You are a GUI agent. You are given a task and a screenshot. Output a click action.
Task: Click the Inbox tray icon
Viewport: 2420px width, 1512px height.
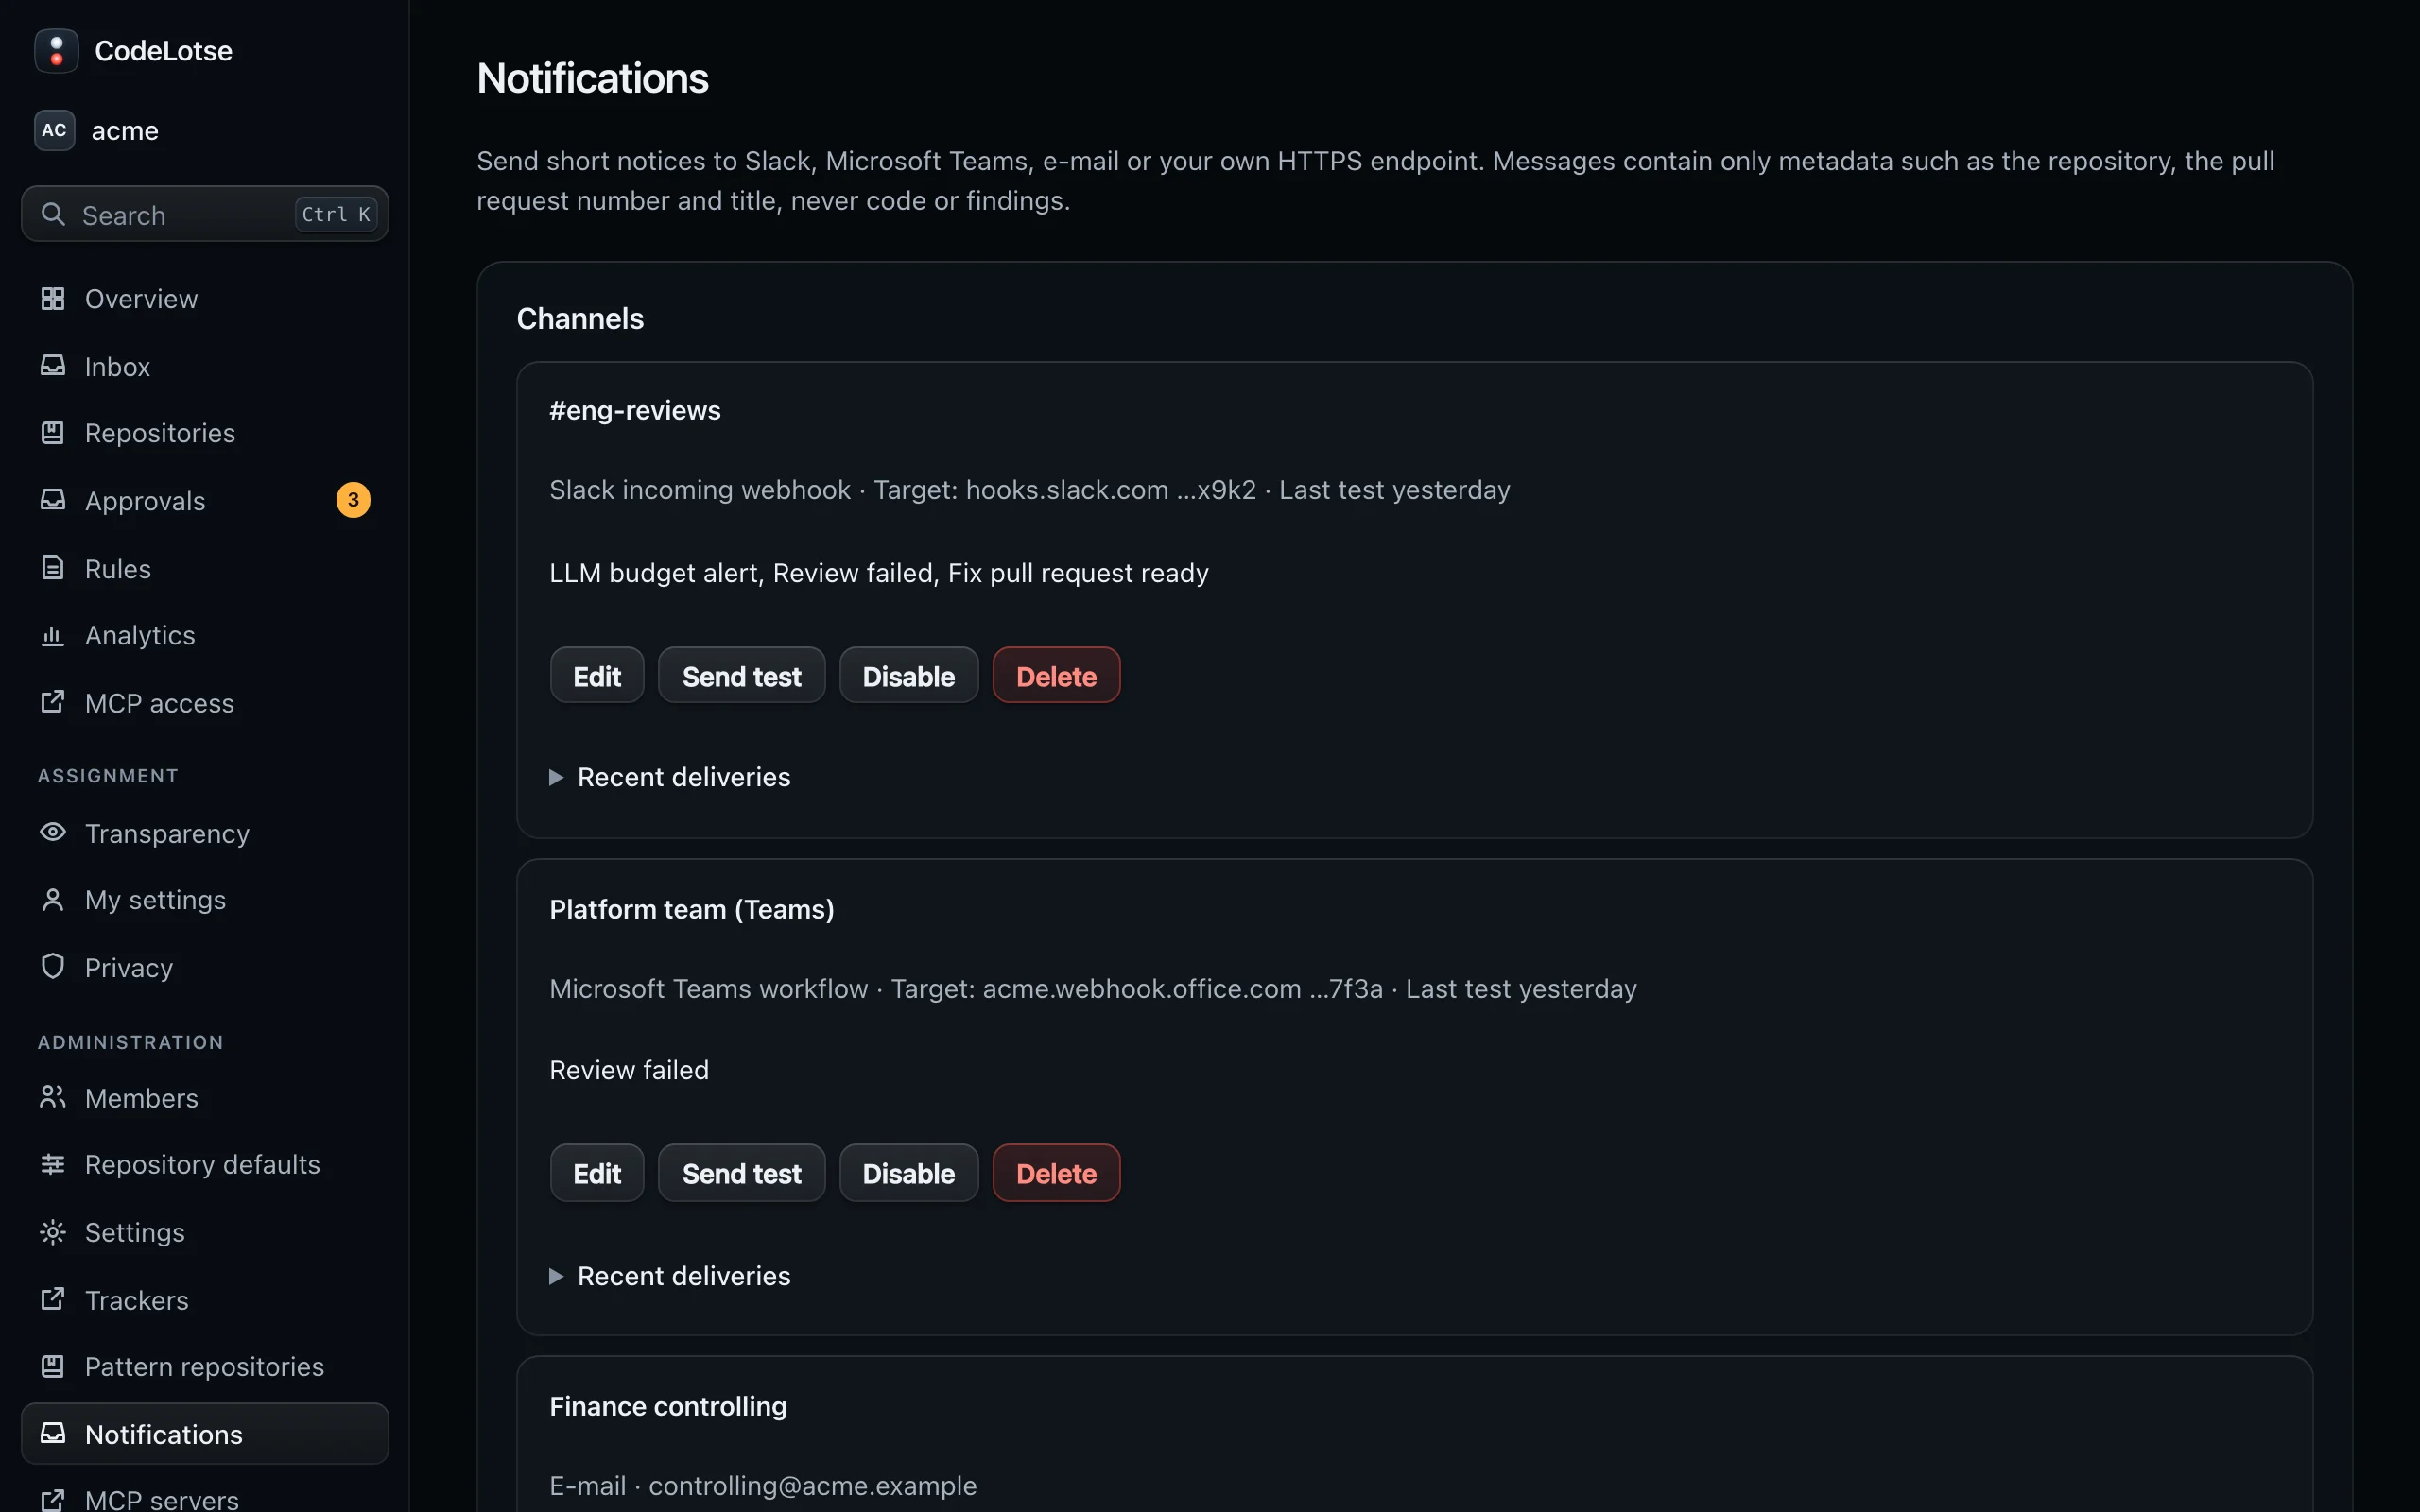click(x=53, y=366)
